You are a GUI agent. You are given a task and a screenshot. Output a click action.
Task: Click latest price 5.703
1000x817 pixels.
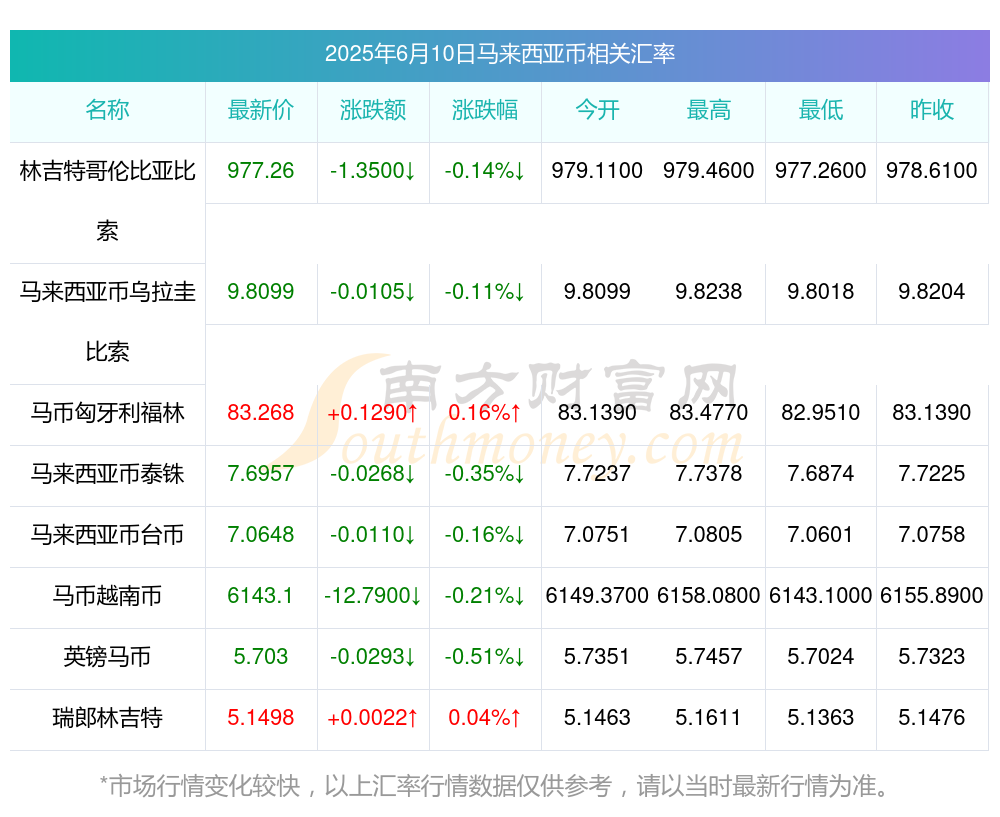click(x=261, y=657)
